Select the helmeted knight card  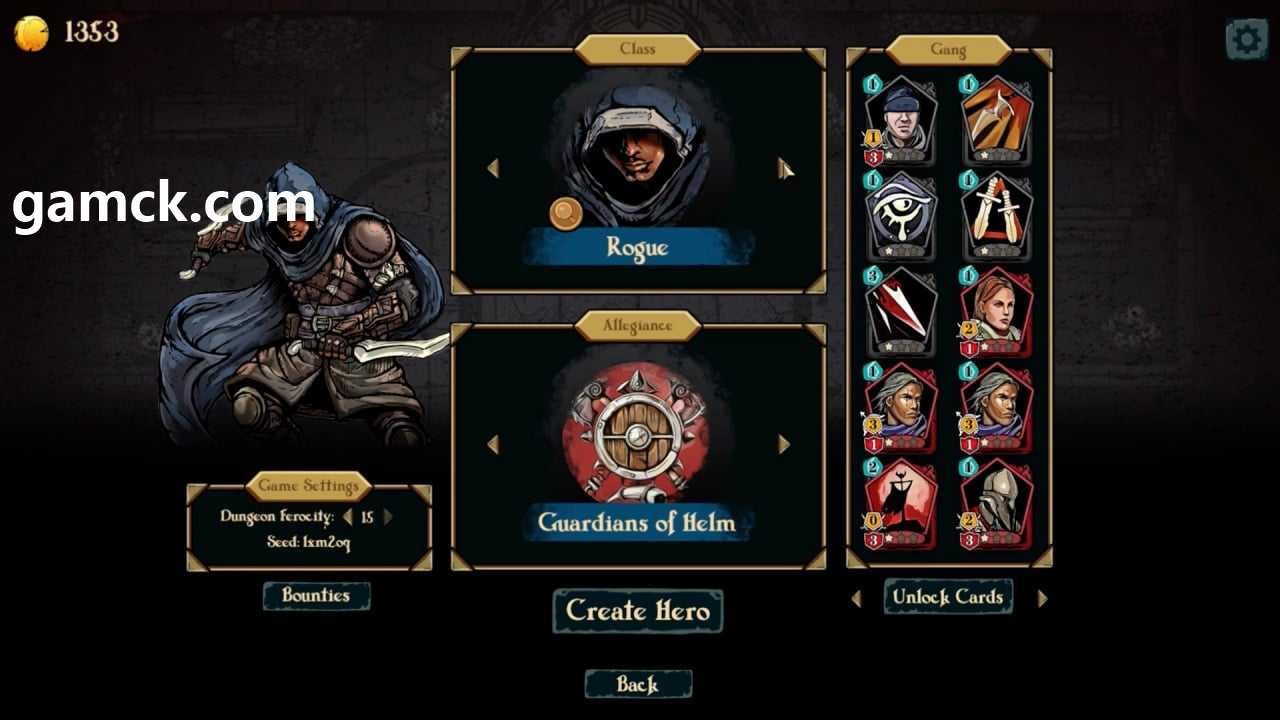(997, 504)
